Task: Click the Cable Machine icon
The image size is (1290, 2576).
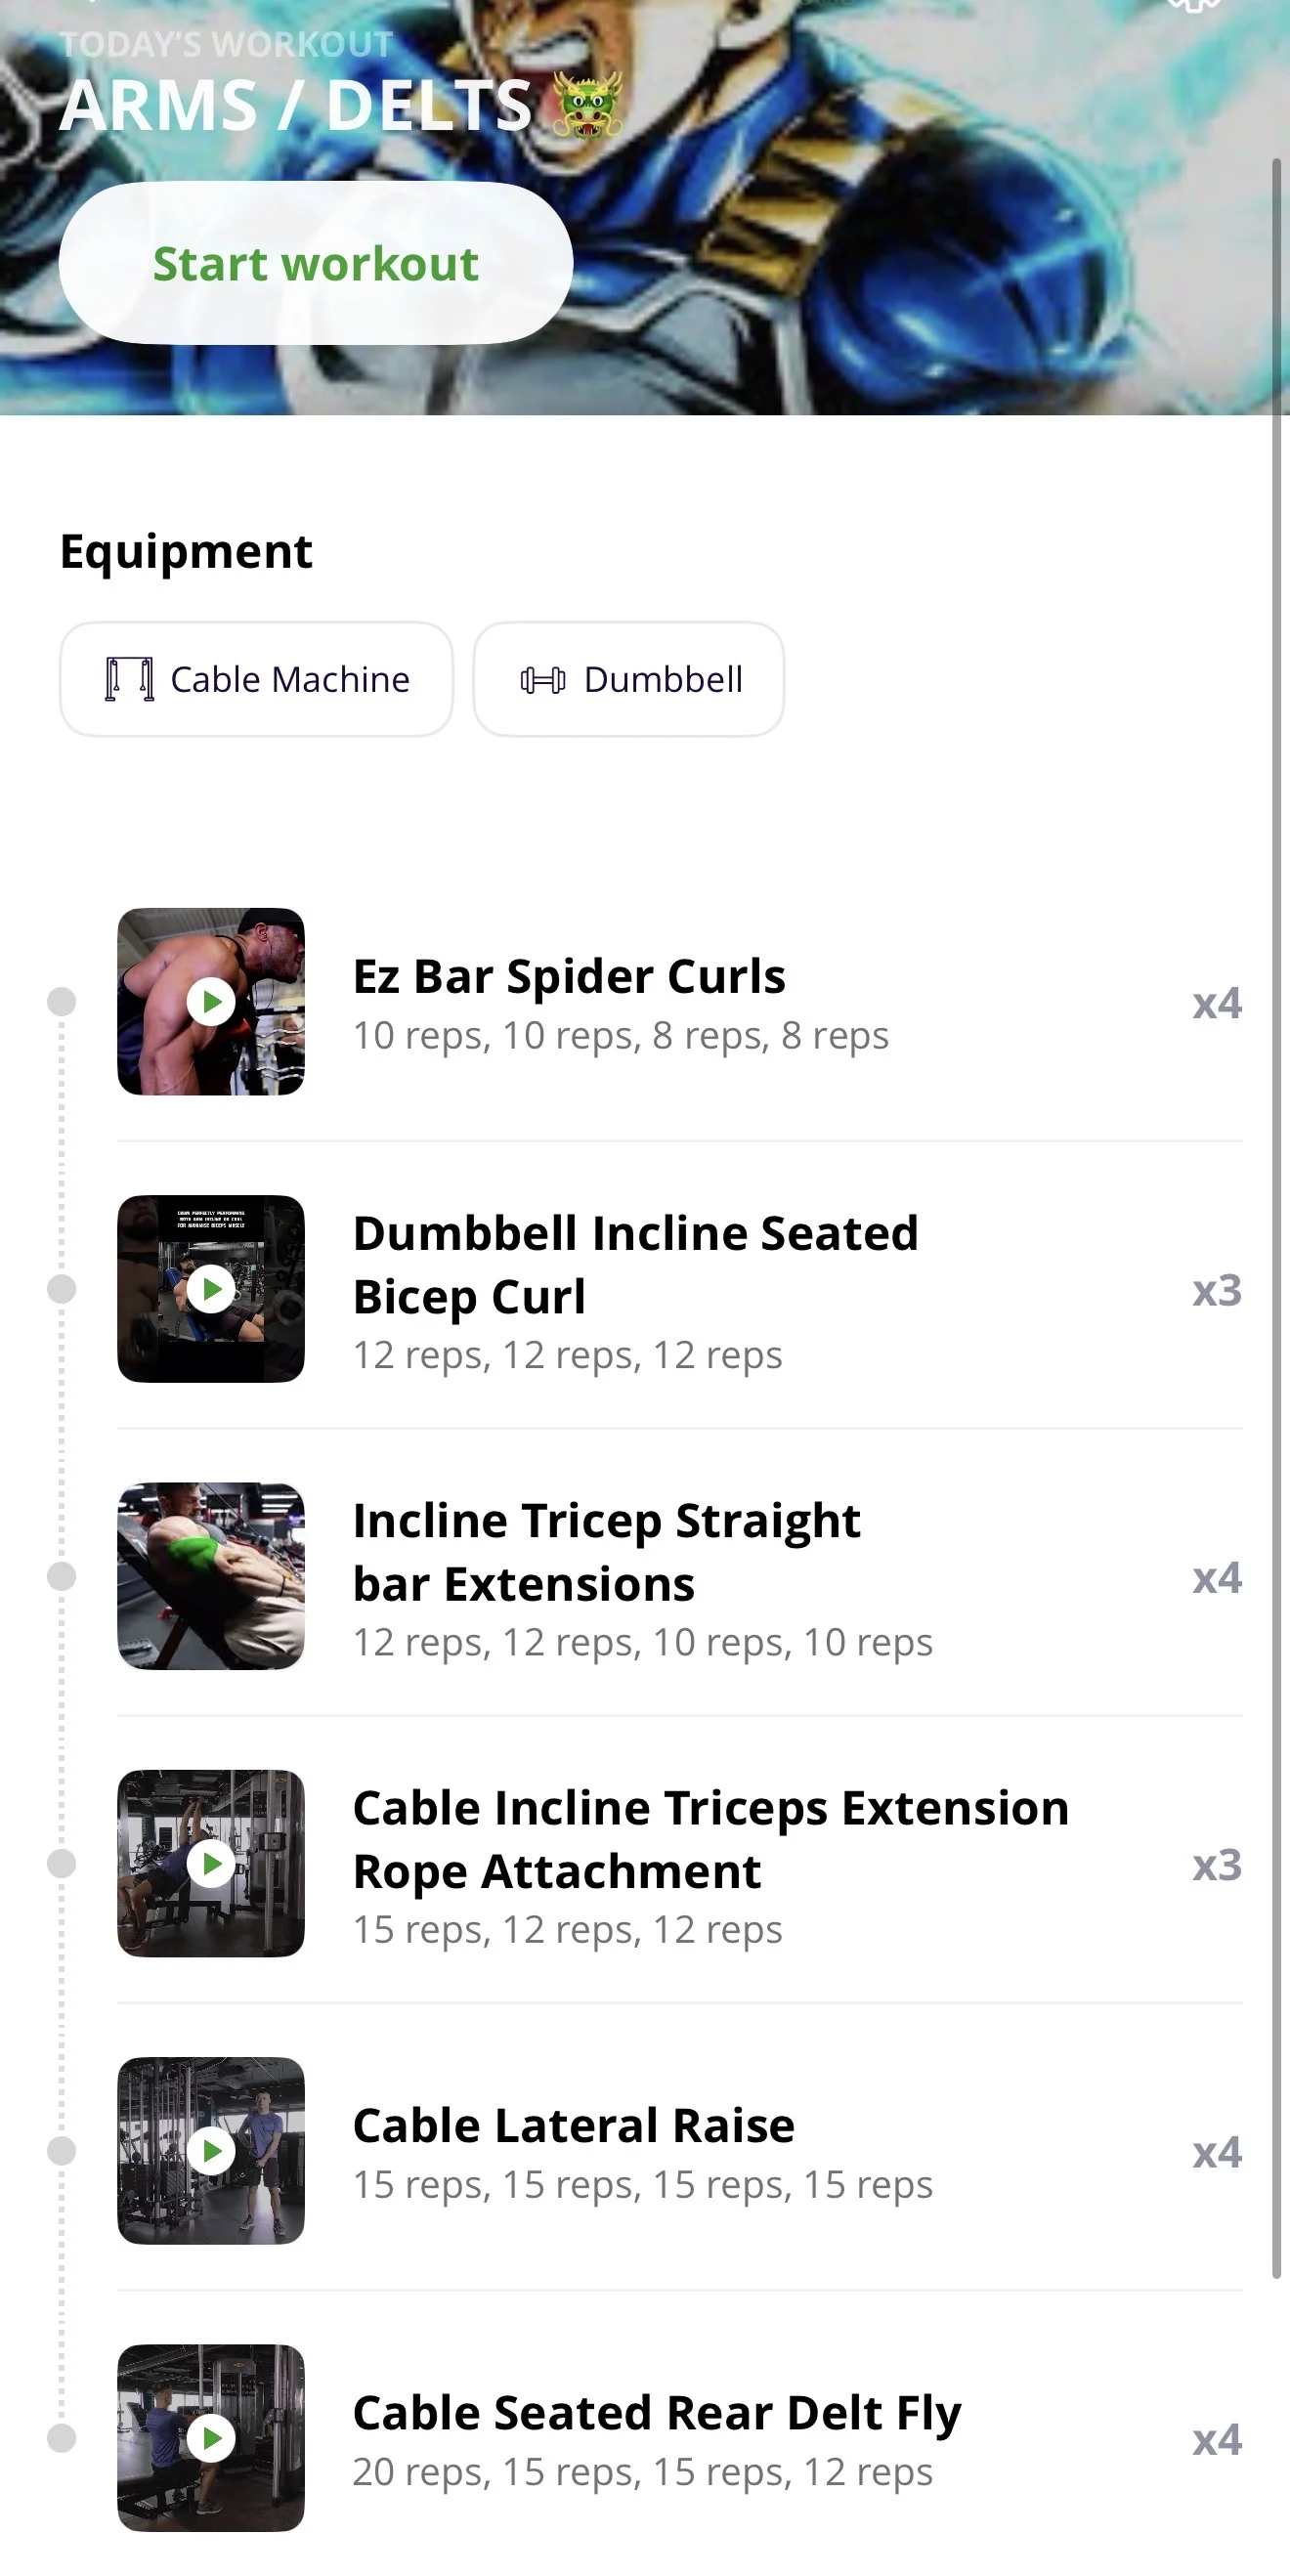Action: click(129, 680)
